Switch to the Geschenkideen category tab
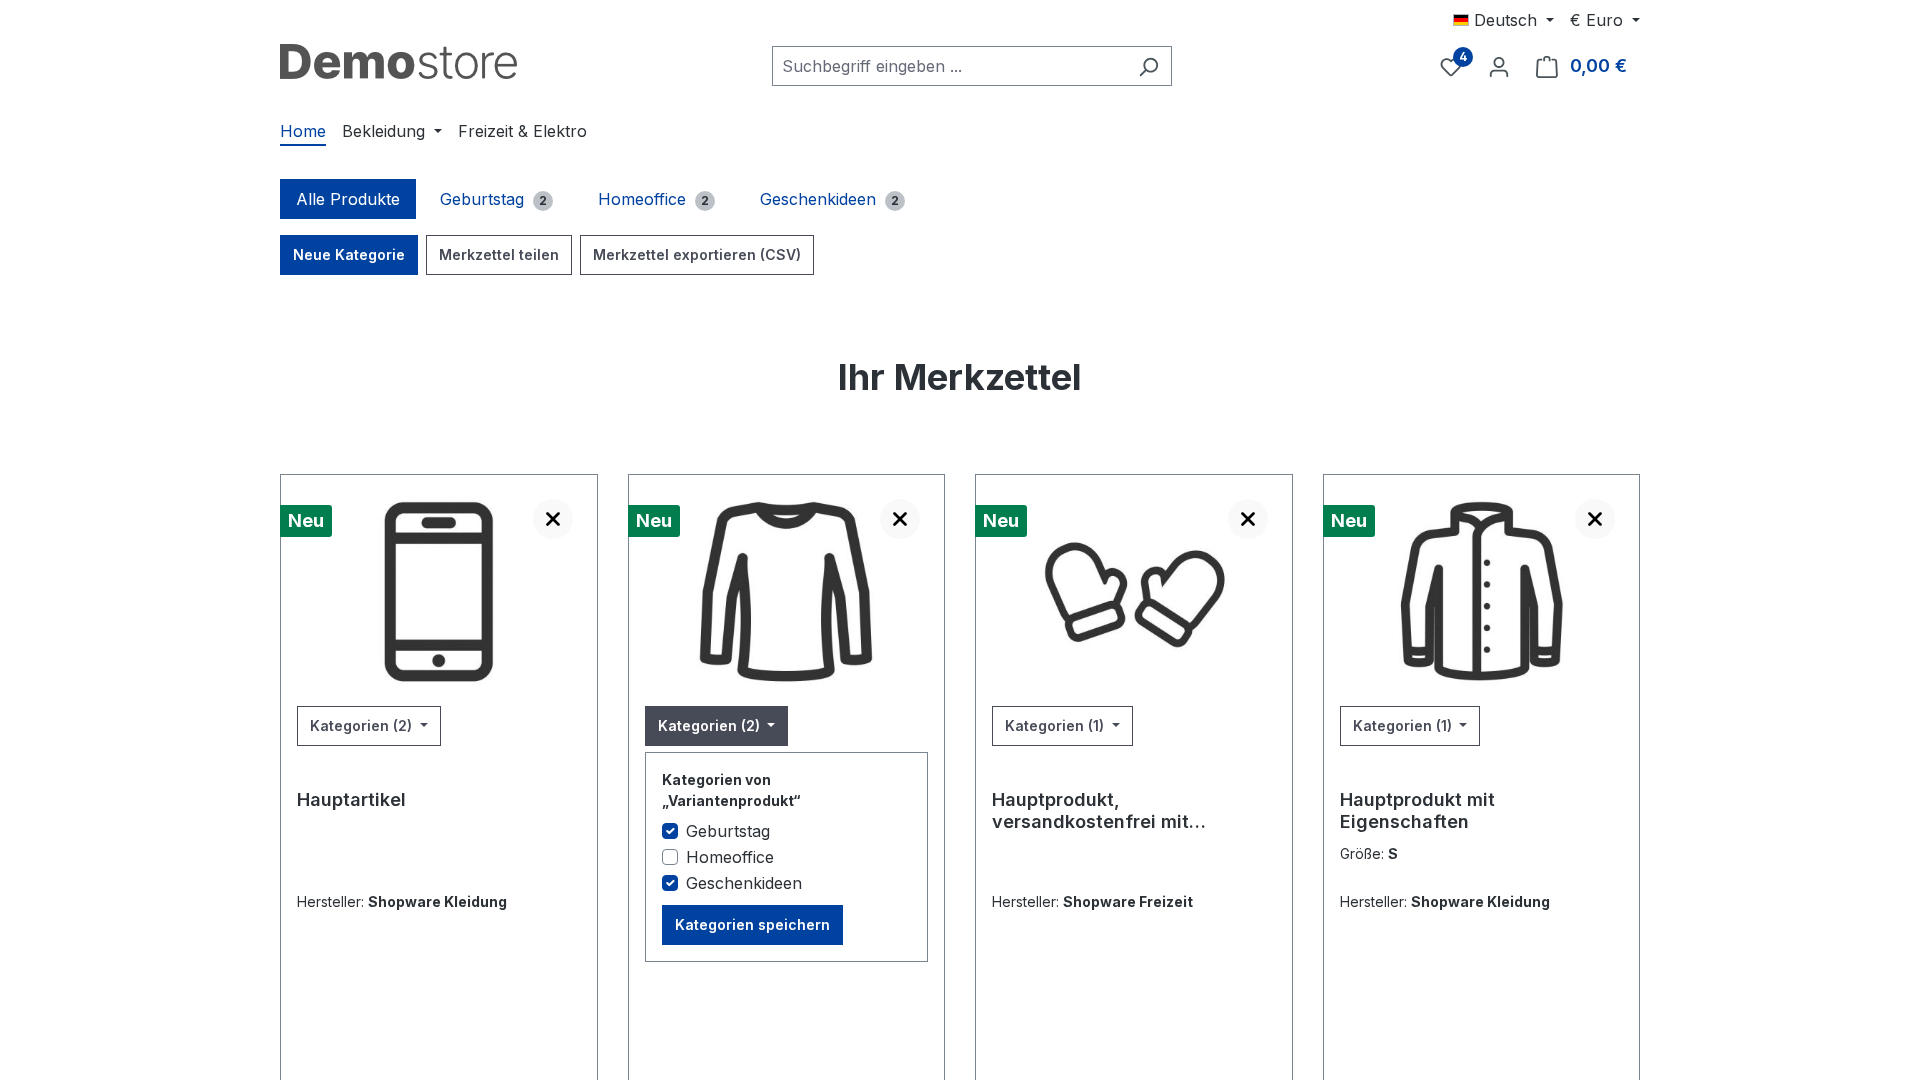Image resolution: width=1920 pixels, height=1080 pixels. click(832, 199)
